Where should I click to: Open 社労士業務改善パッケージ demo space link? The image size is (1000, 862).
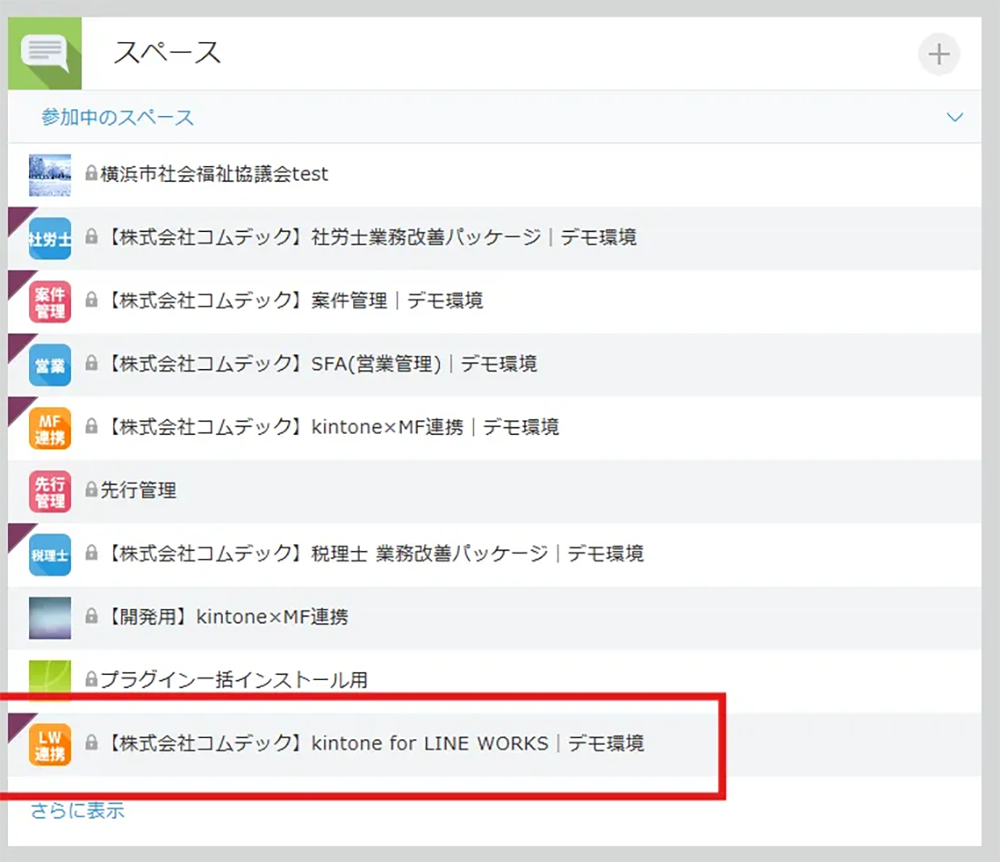point(371,237)
